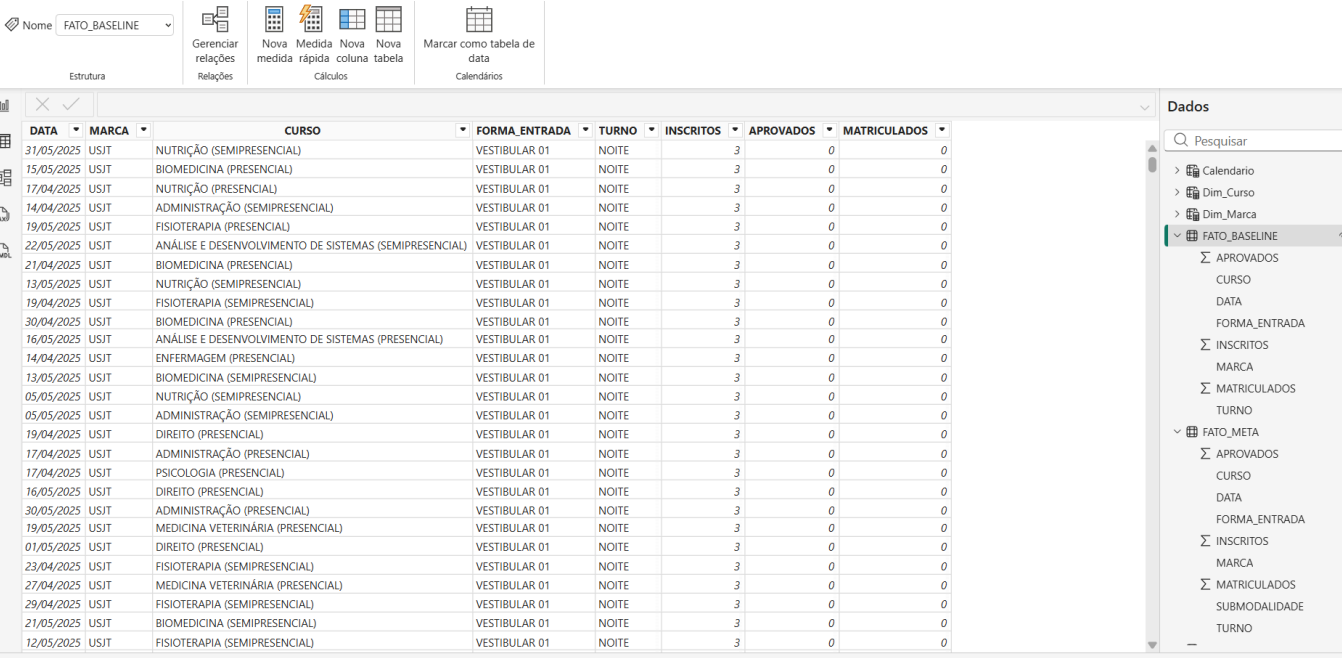
Task: Click the Calendario table icon
Action: (1192, 171)
